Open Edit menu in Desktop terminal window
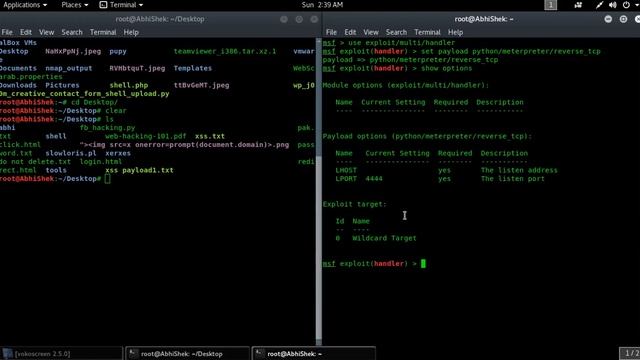 click(25, 32)
